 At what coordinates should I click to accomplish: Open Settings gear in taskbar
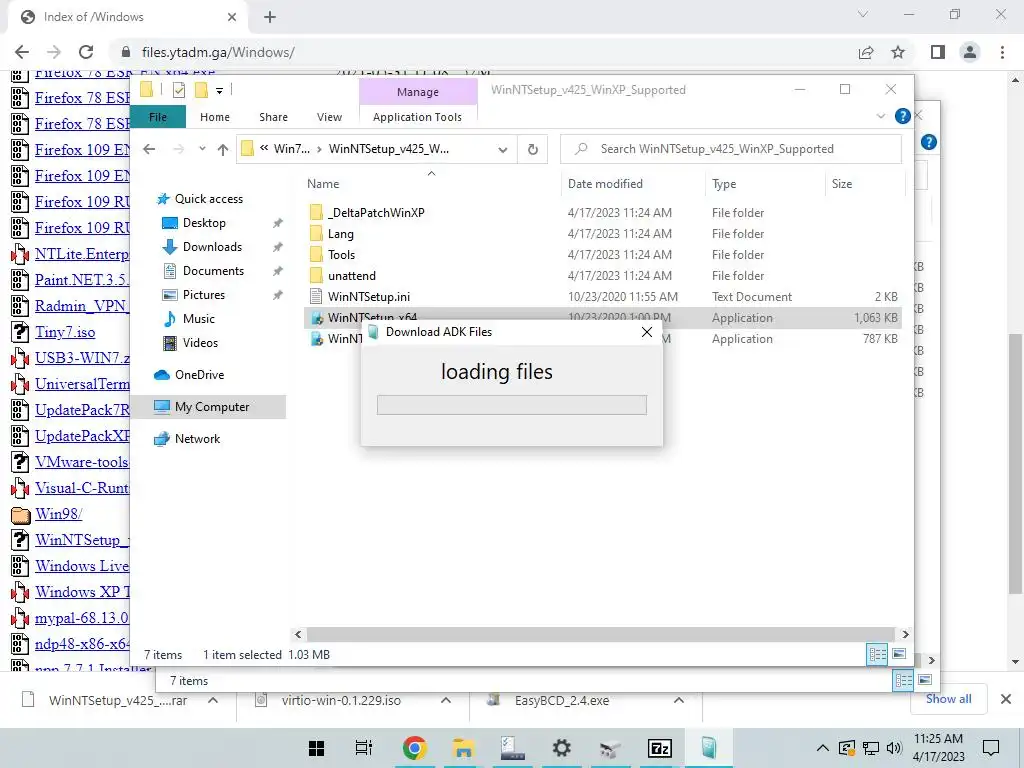561,748
